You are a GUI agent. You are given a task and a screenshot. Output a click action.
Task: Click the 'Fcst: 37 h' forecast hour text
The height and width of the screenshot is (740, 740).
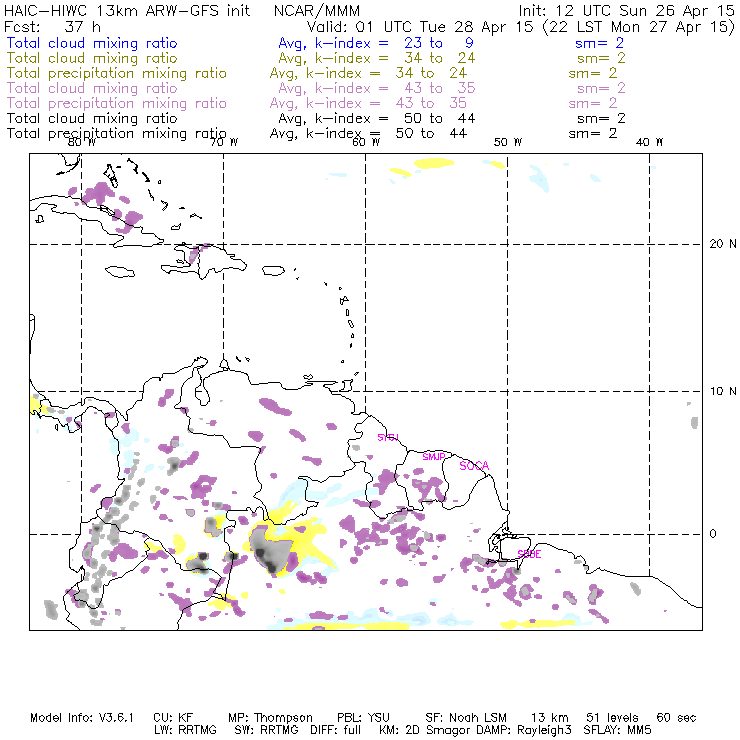(x=52, y=26)
